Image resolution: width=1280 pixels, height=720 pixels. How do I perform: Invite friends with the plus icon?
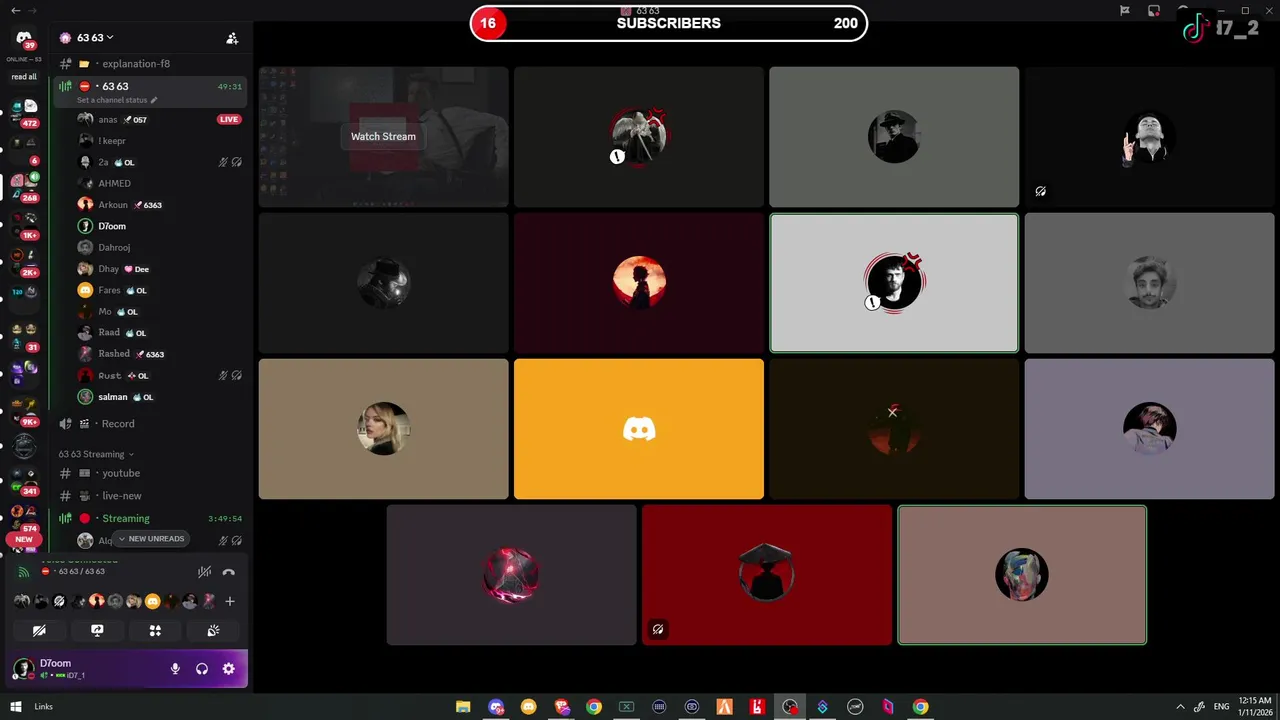[230, 601]
